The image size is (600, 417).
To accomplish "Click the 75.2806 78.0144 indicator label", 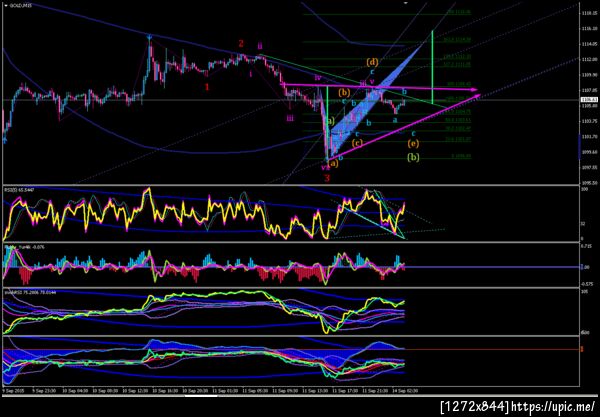I will (30, 292).
